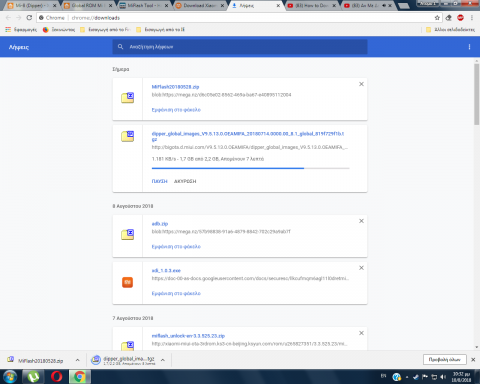
Task: Click the downloads page vertical scrollbar
Action: [x=476, y=94]
